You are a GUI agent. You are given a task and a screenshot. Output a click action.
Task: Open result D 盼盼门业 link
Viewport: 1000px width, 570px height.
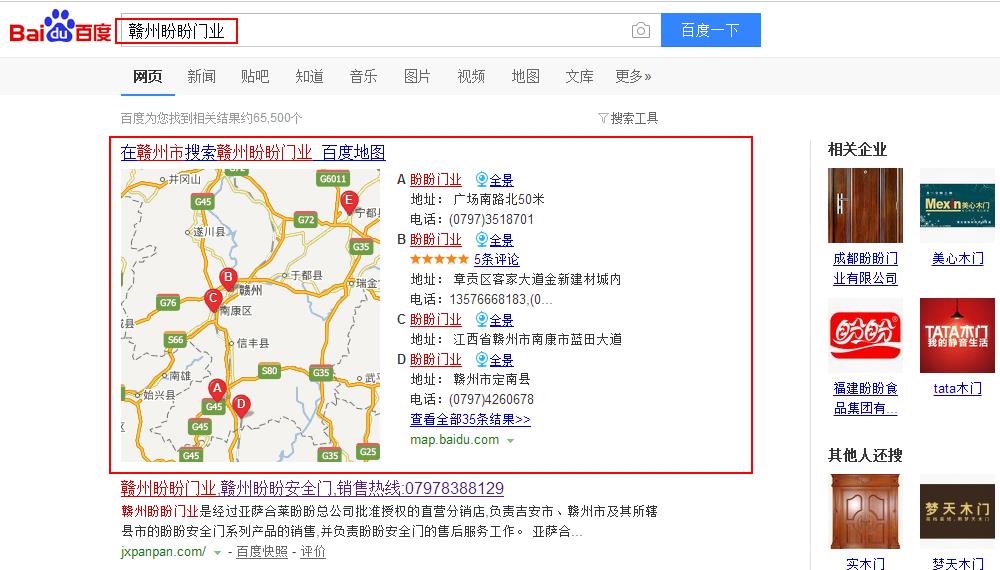(436, 360)
